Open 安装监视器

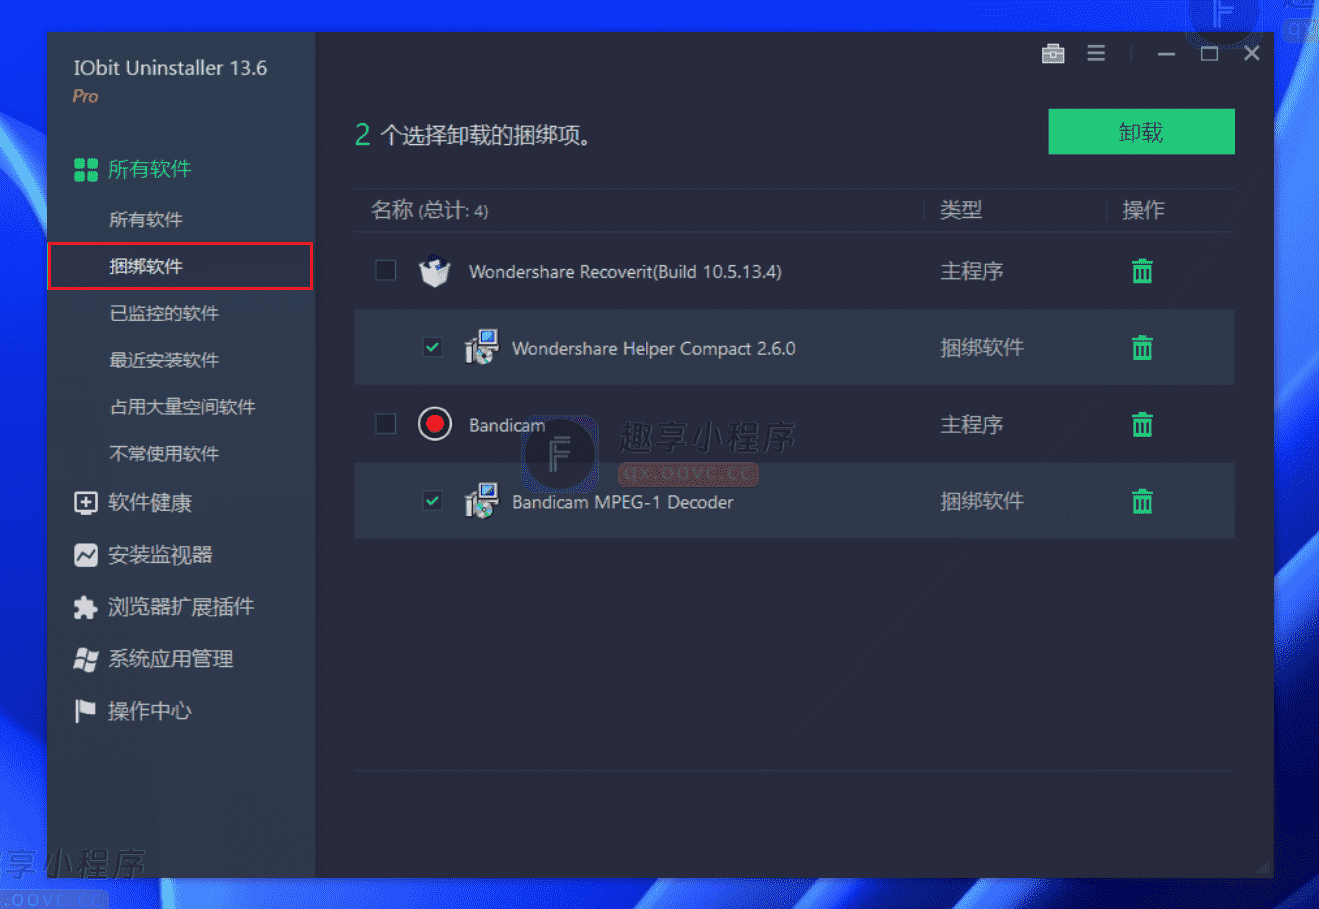point(160,555)
